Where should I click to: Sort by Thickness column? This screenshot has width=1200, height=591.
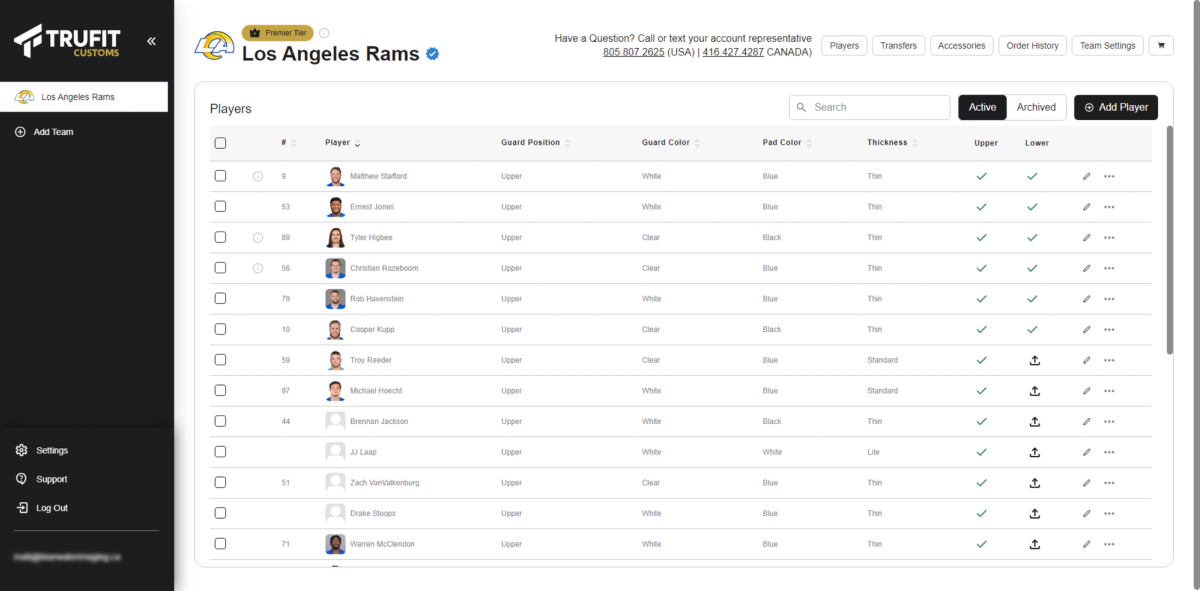[892, 143]
